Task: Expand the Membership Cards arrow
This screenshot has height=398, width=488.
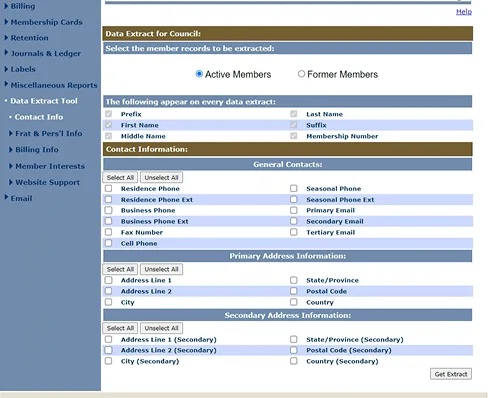Action: (x=6, y=22)
